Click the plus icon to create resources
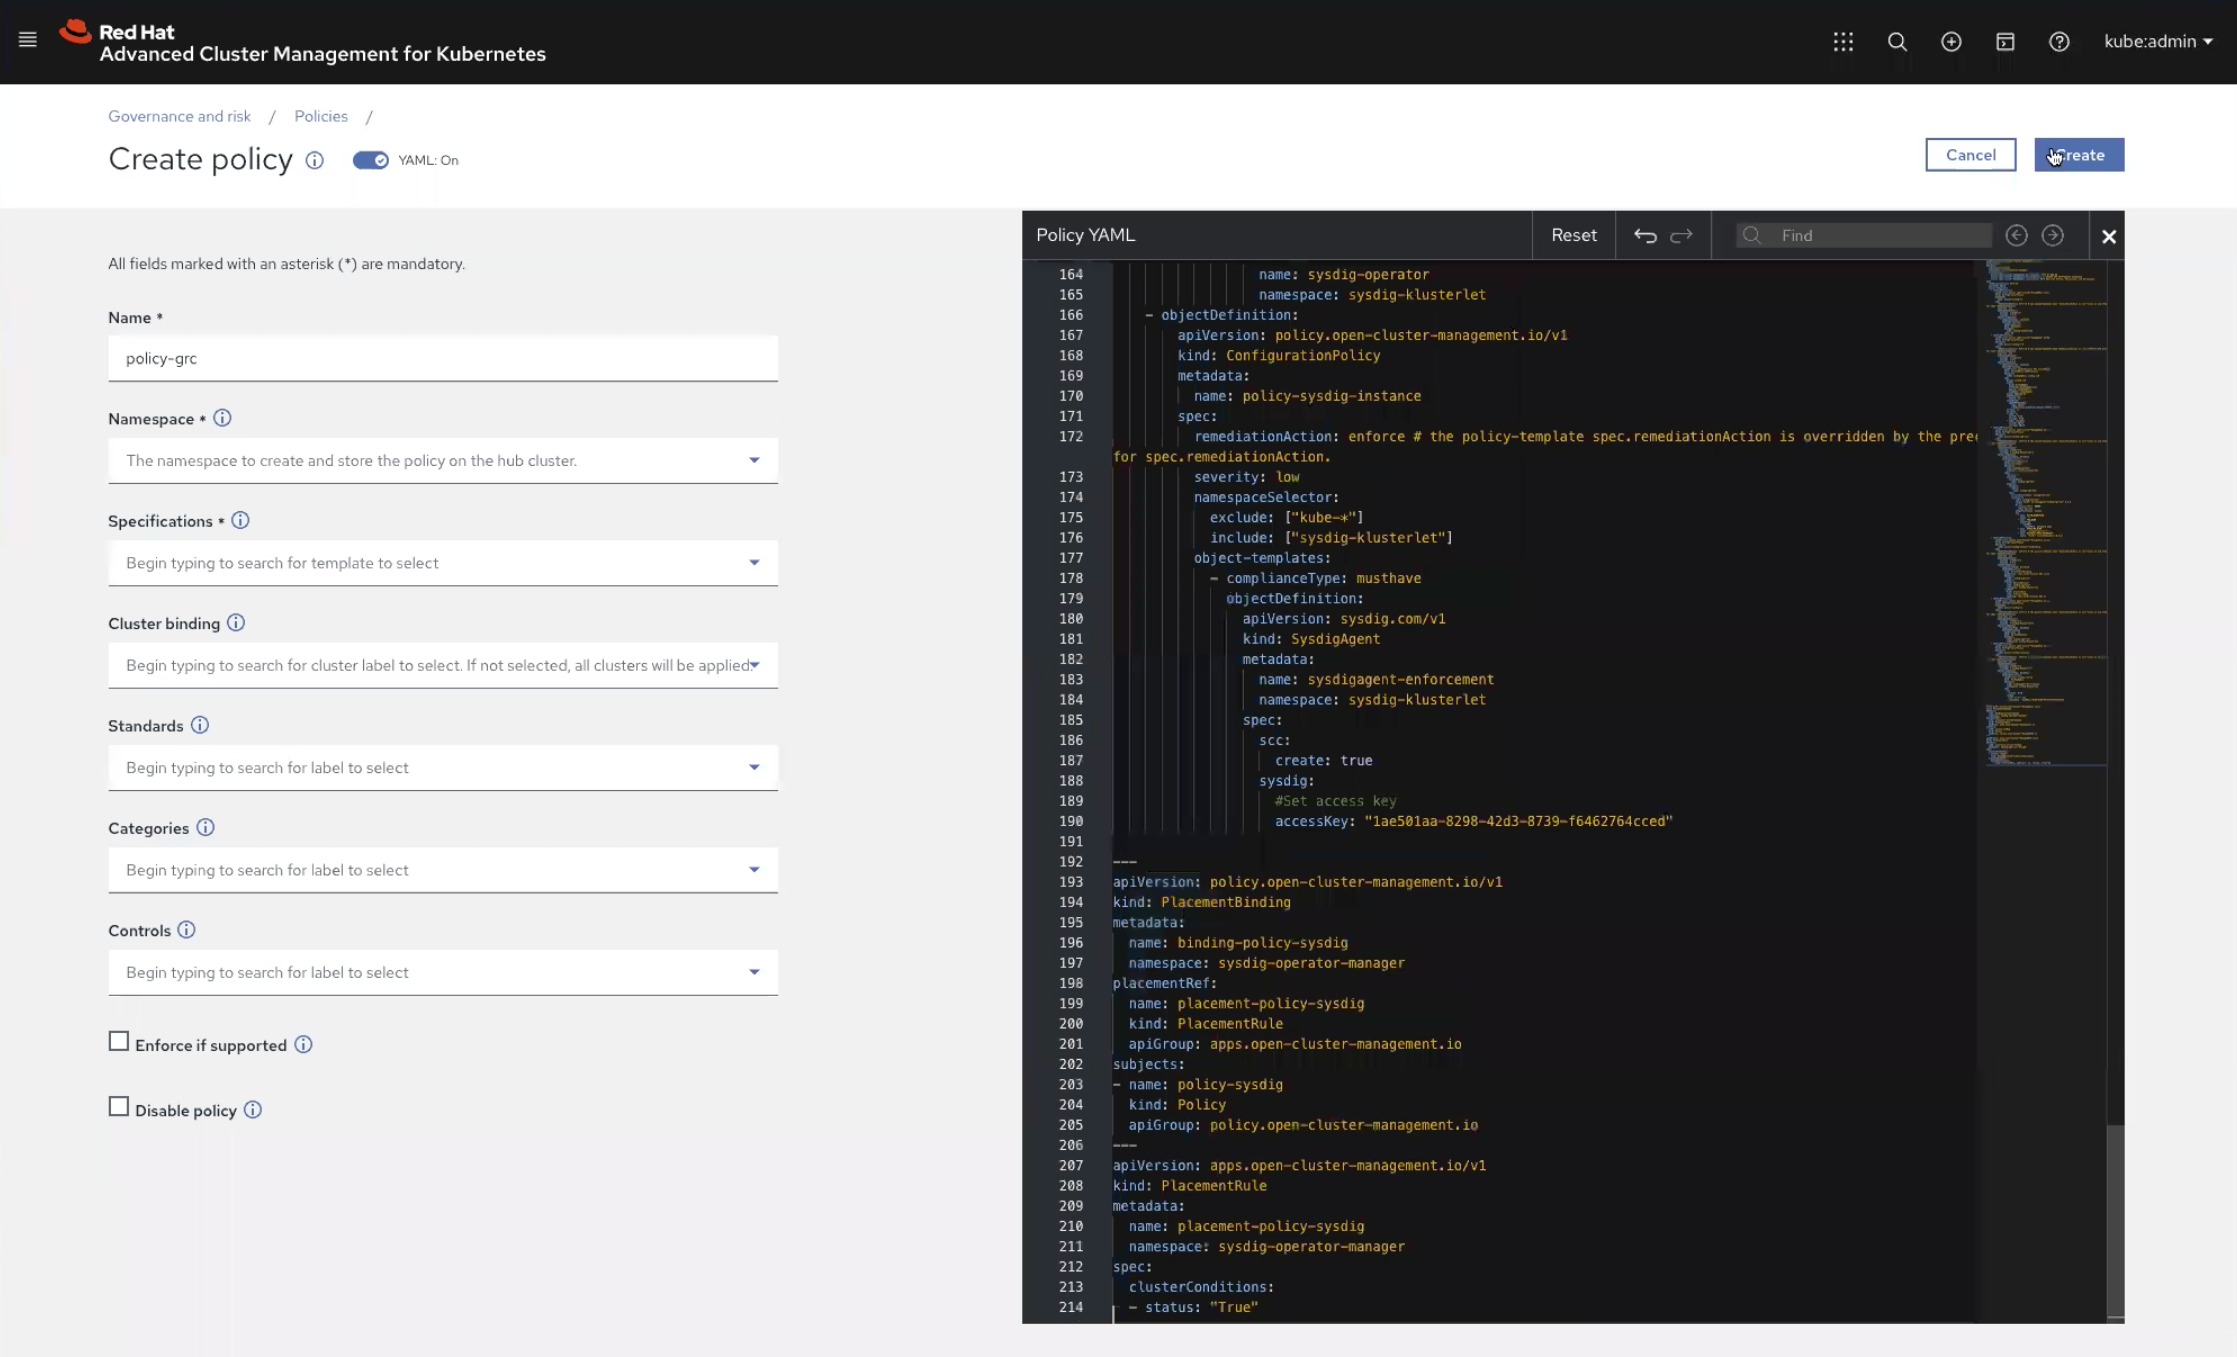 1951,41
